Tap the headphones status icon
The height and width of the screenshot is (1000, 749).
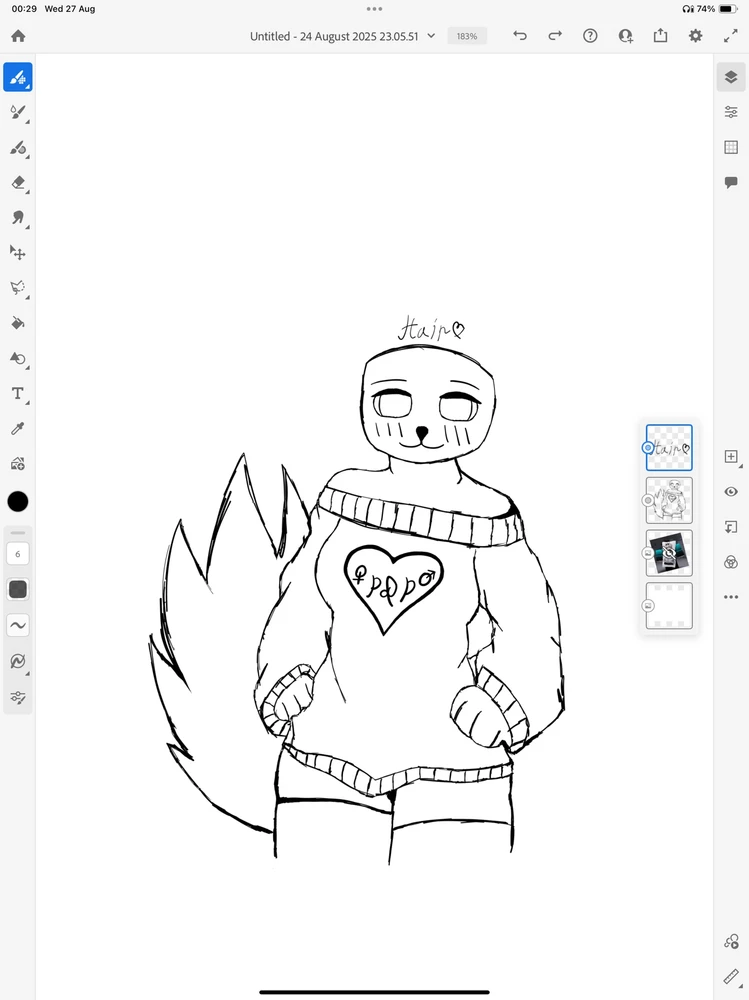click(x=688, y=9)
